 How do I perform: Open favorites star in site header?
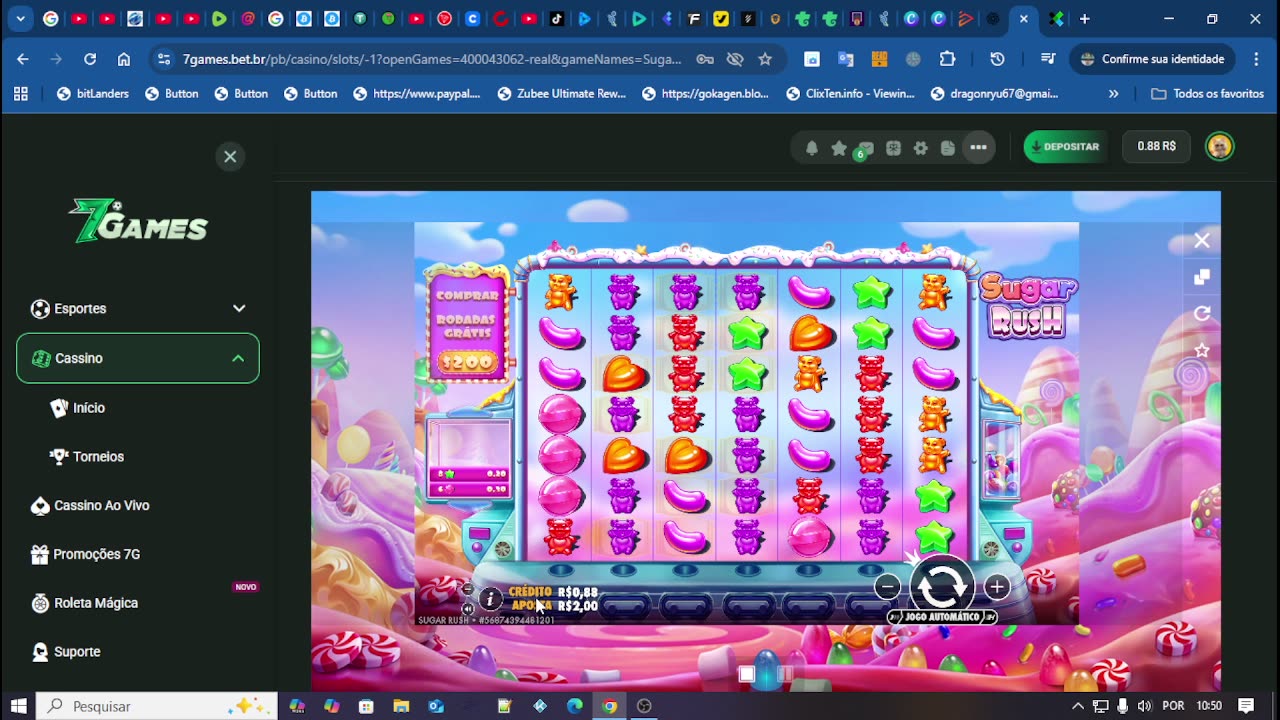839,148
